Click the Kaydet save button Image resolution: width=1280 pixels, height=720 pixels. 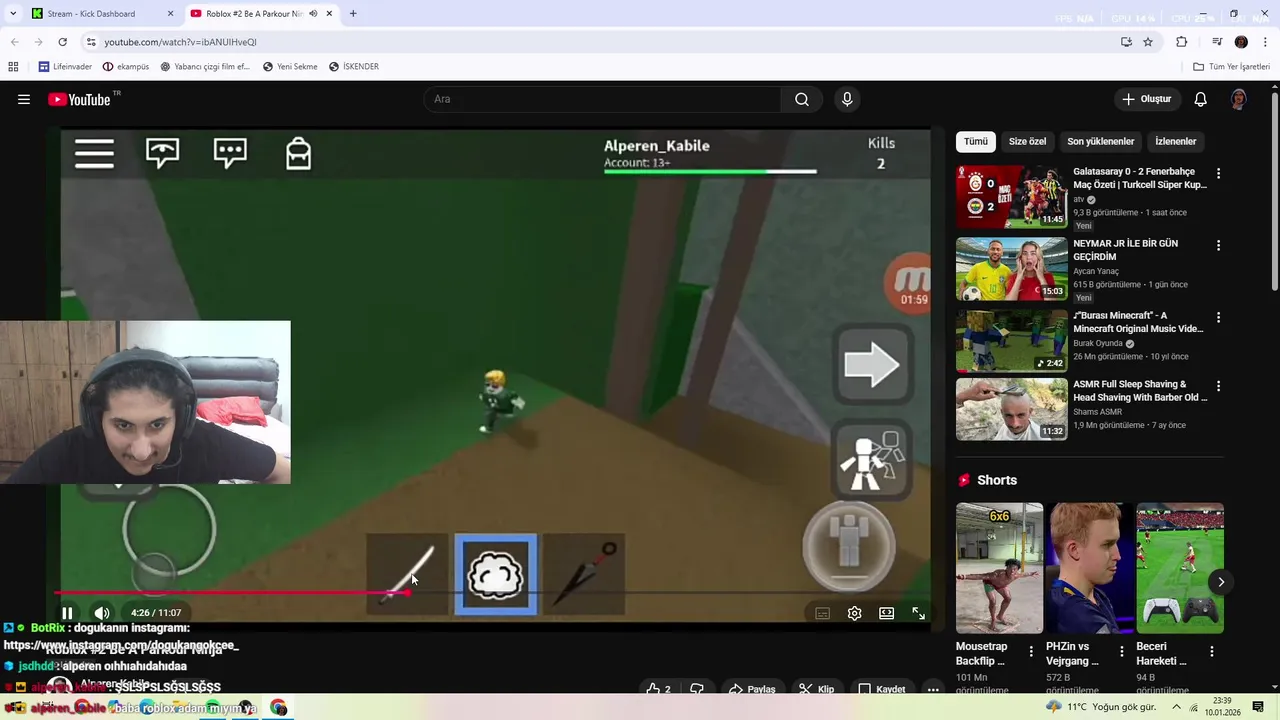[882, 689]
